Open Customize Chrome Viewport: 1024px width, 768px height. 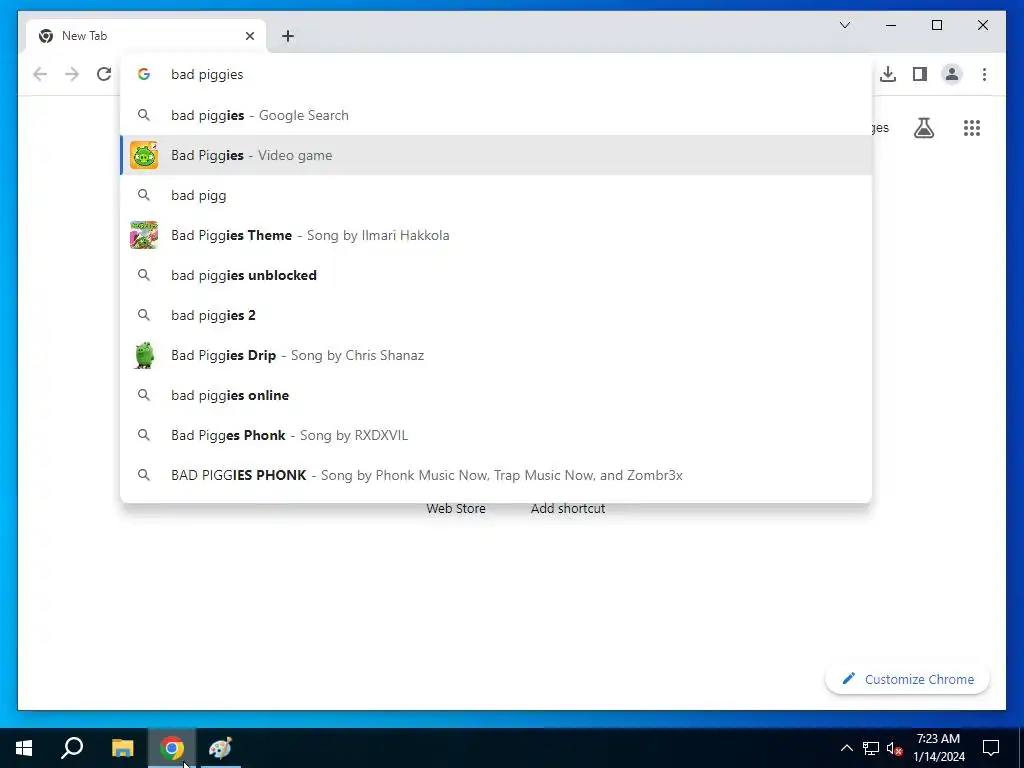click(x=907, y=679)
